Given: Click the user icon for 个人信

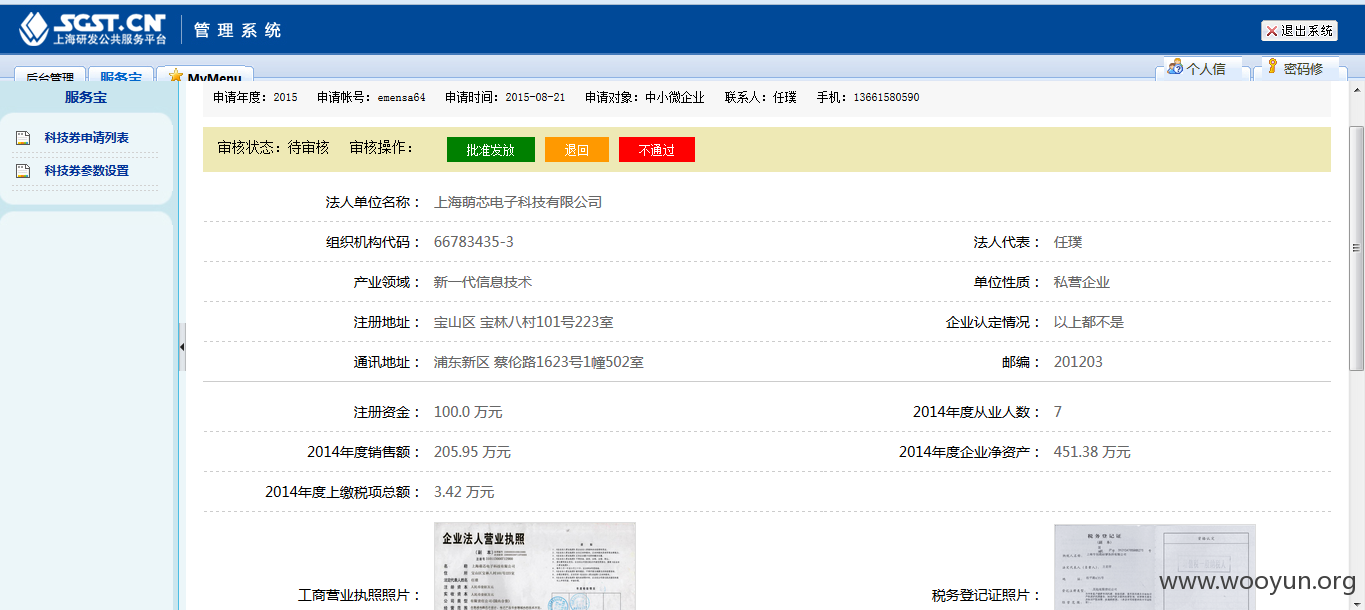Looking at the screenshot, I should (1175, 67).
